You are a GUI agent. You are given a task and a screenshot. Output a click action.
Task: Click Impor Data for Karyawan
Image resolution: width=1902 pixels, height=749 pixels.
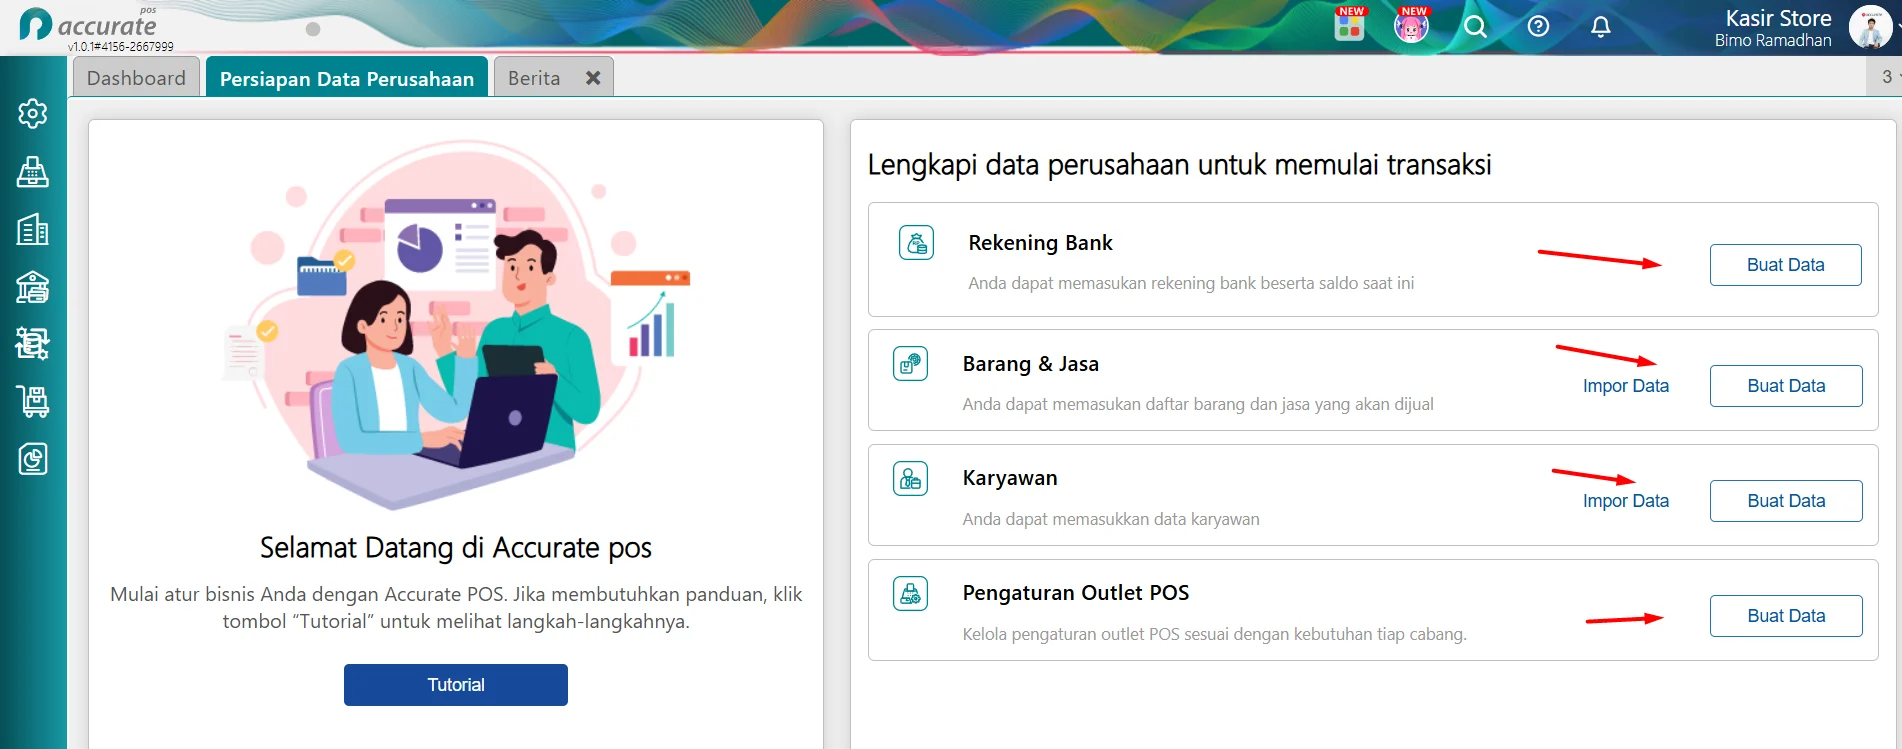pos(1626,501)
